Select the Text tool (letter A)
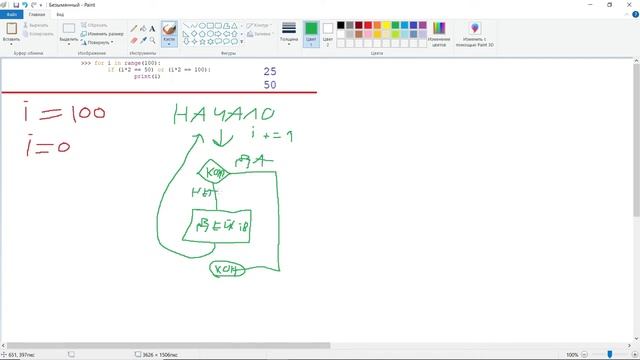 pos(152,29)
